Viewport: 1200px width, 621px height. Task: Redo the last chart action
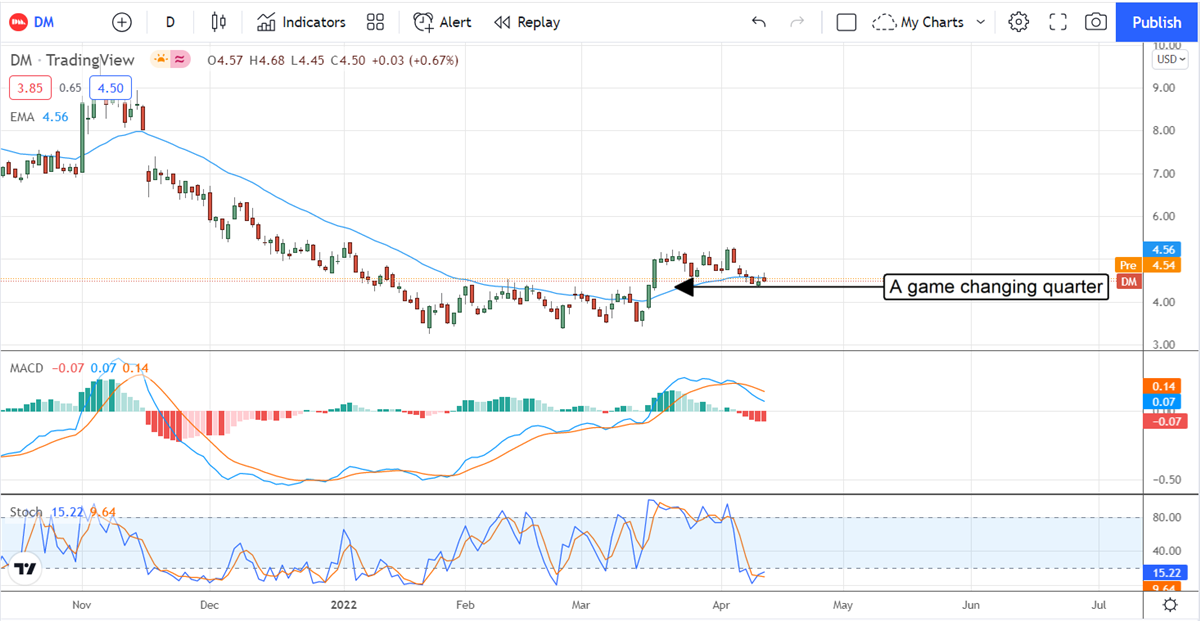point(797,22)
